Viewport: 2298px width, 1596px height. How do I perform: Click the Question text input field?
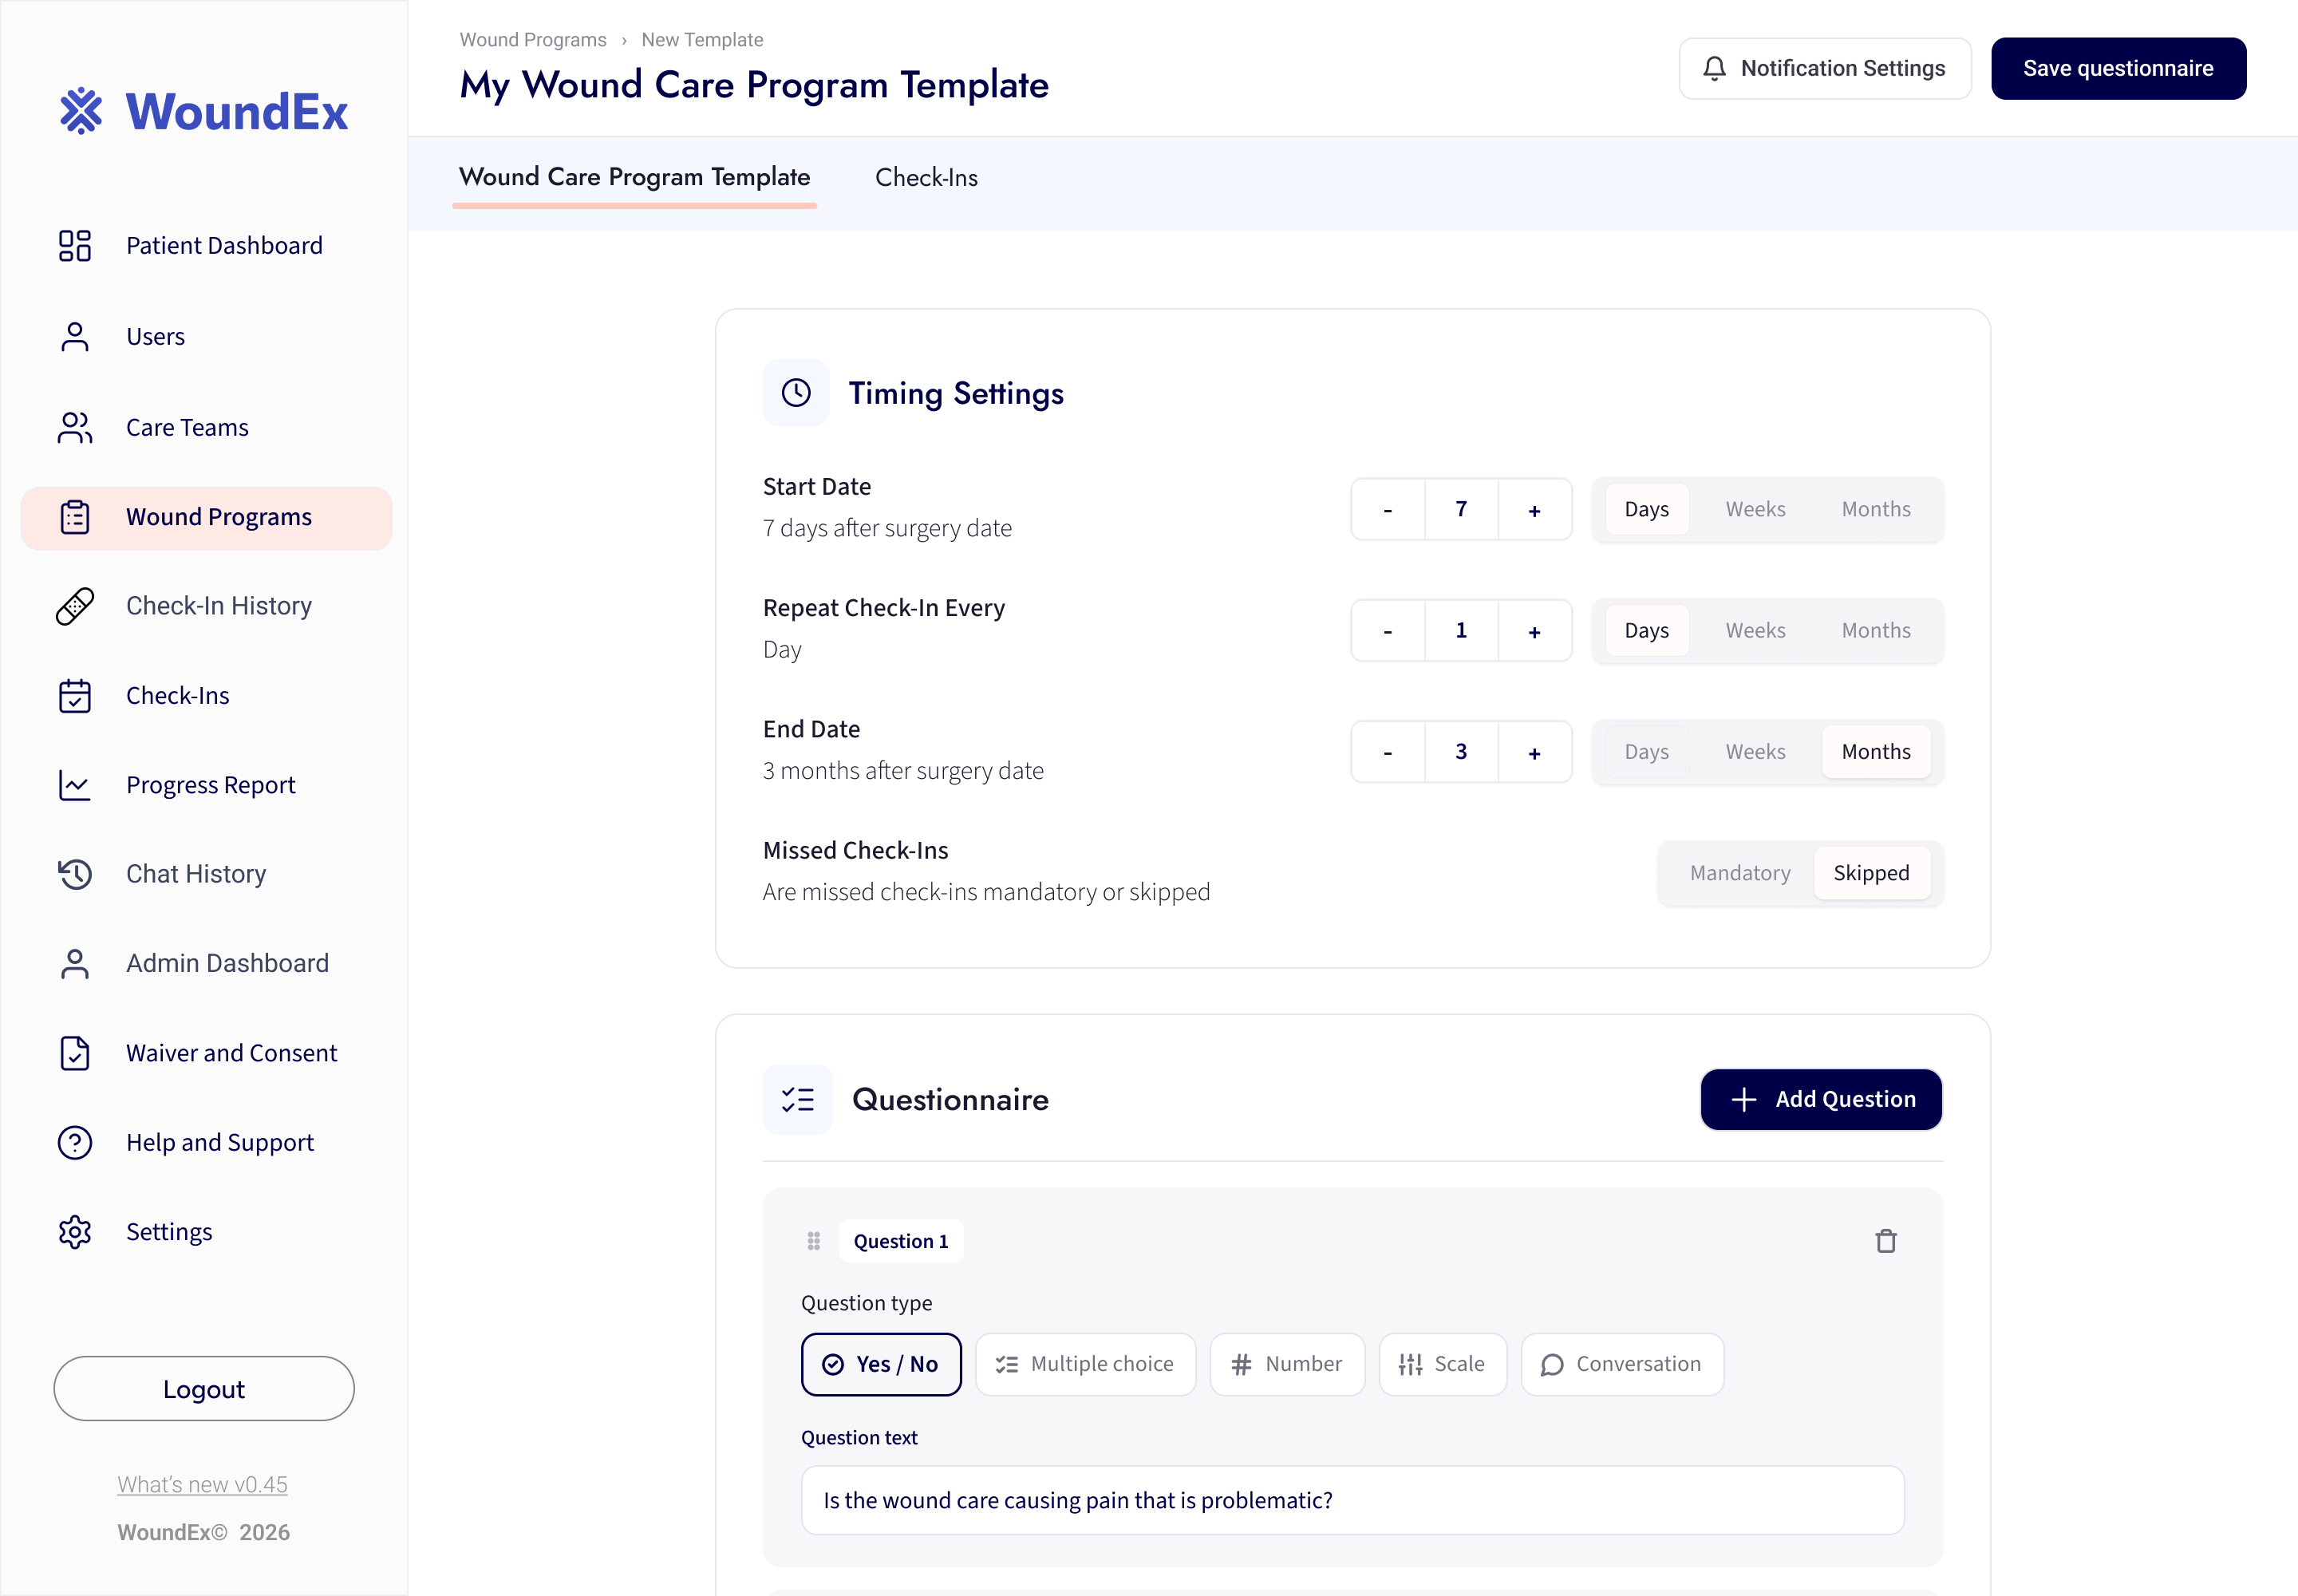[x=1352, y=1500]
